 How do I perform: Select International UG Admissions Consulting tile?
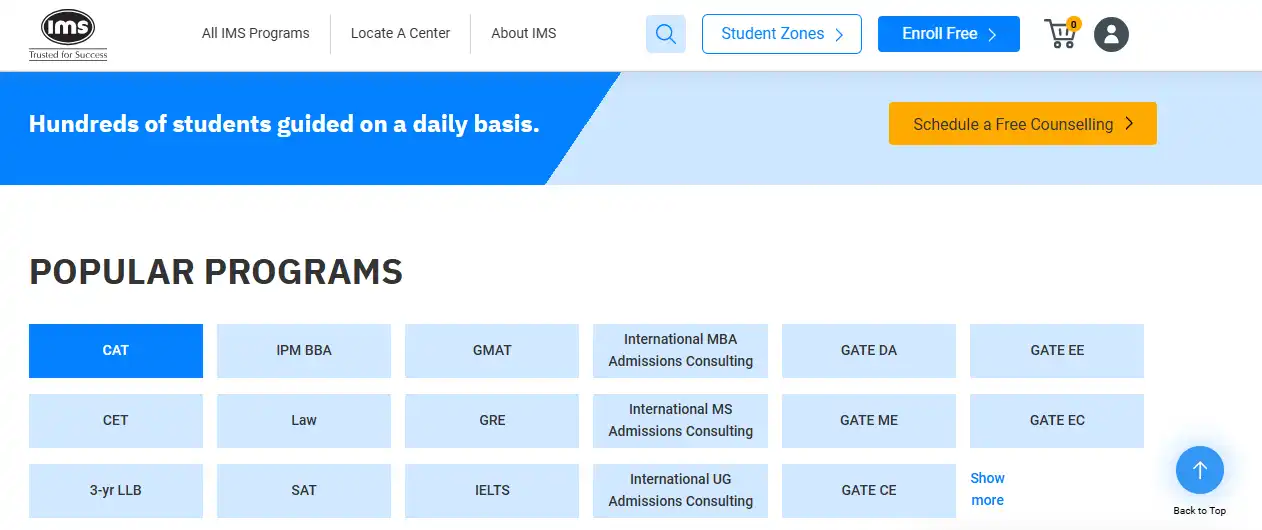click(x=681, y=491)
